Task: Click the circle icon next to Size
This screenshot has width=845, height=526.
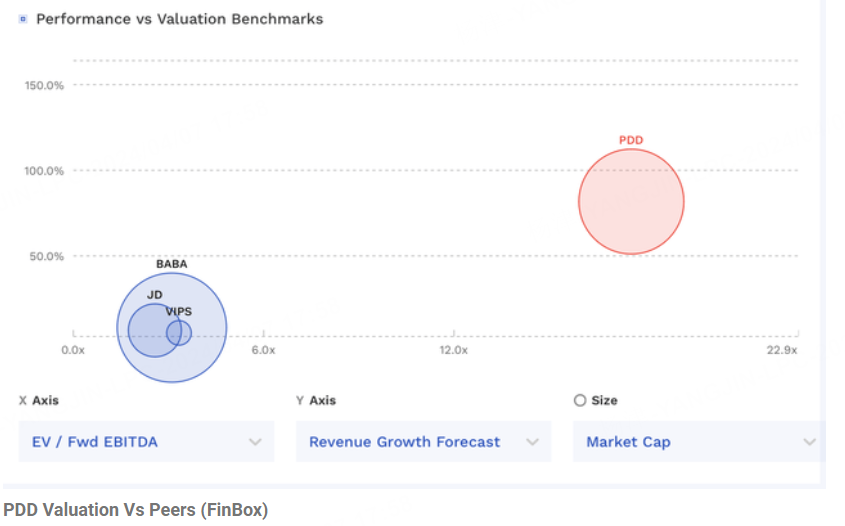Action: coord(580,400)
